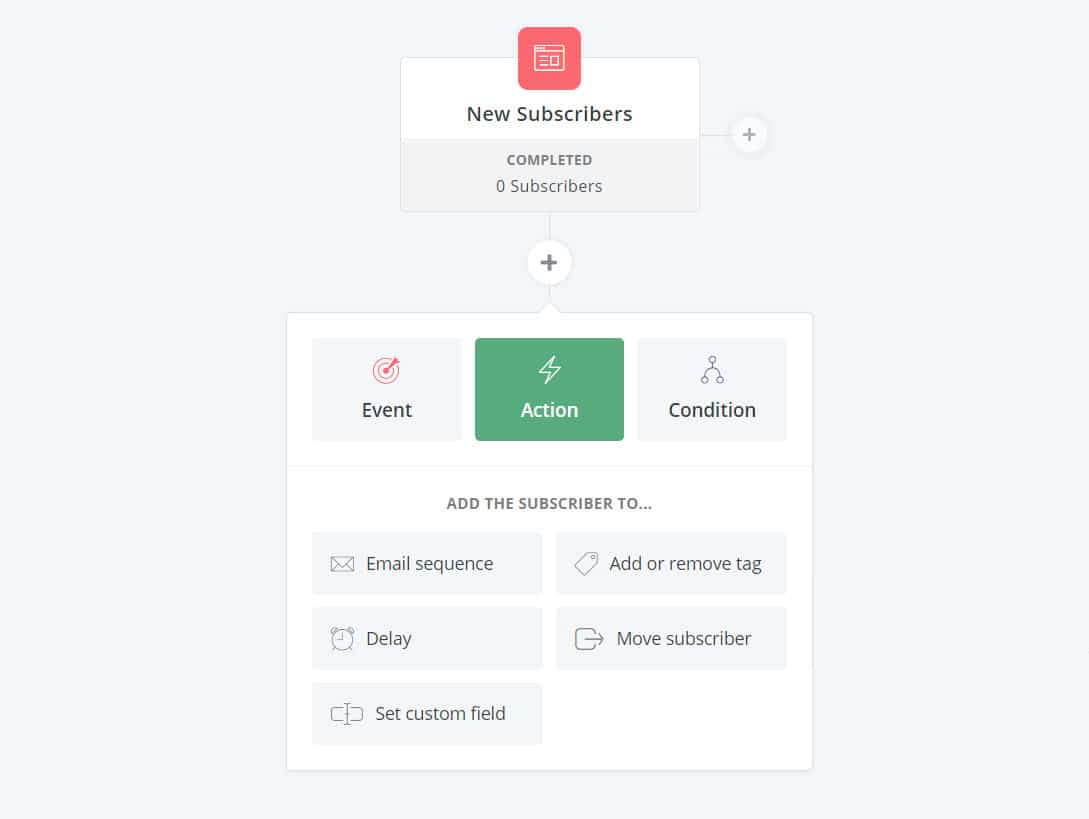Select the Action lightning bolt icon

click(x=549, y=370)
